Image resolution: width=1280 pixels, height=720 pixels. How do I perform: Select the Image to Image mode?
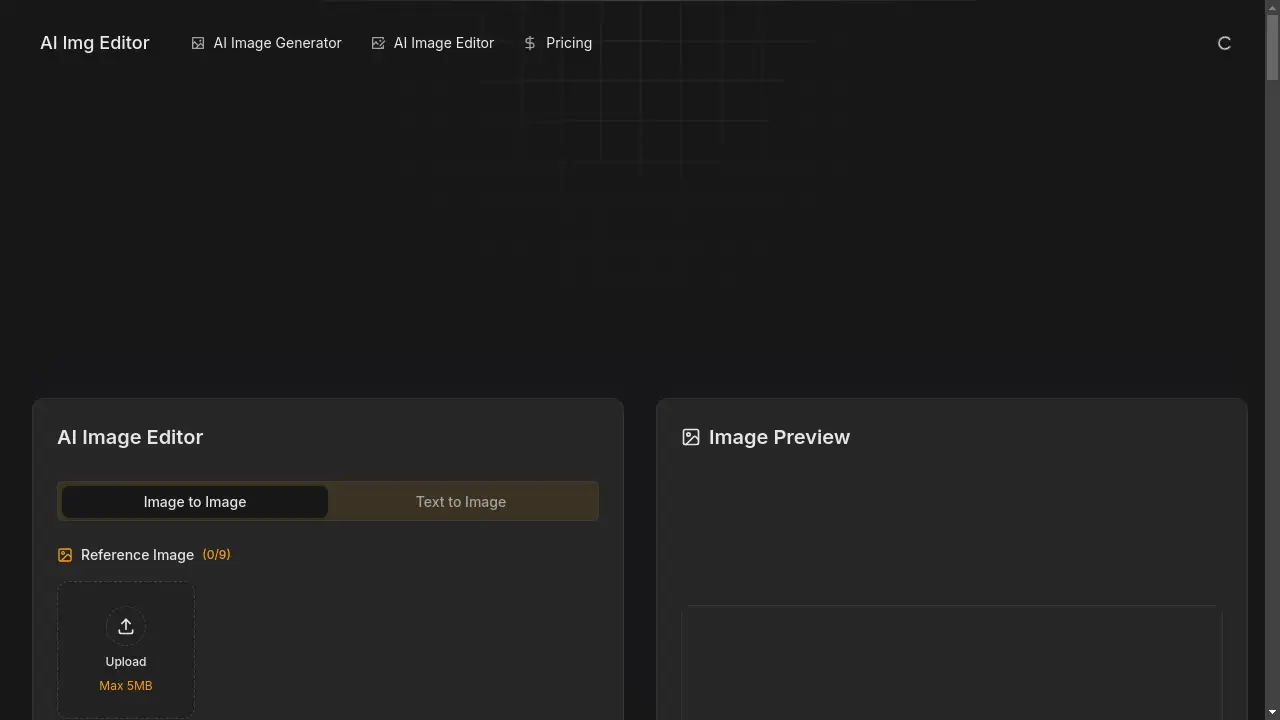coord(194,501)
